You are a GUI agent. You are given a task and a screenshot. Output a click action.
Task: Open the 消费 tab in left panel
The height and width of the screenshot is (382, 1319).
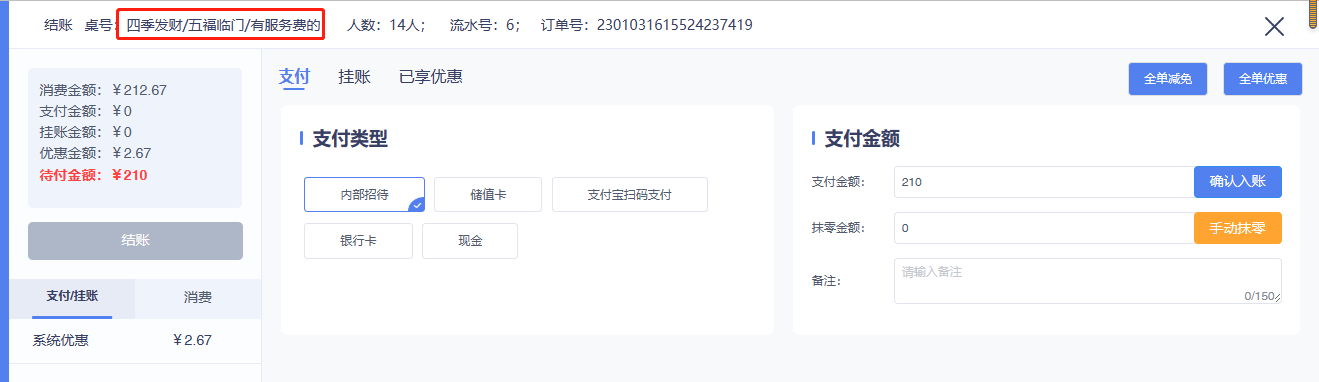coord(198,298)
